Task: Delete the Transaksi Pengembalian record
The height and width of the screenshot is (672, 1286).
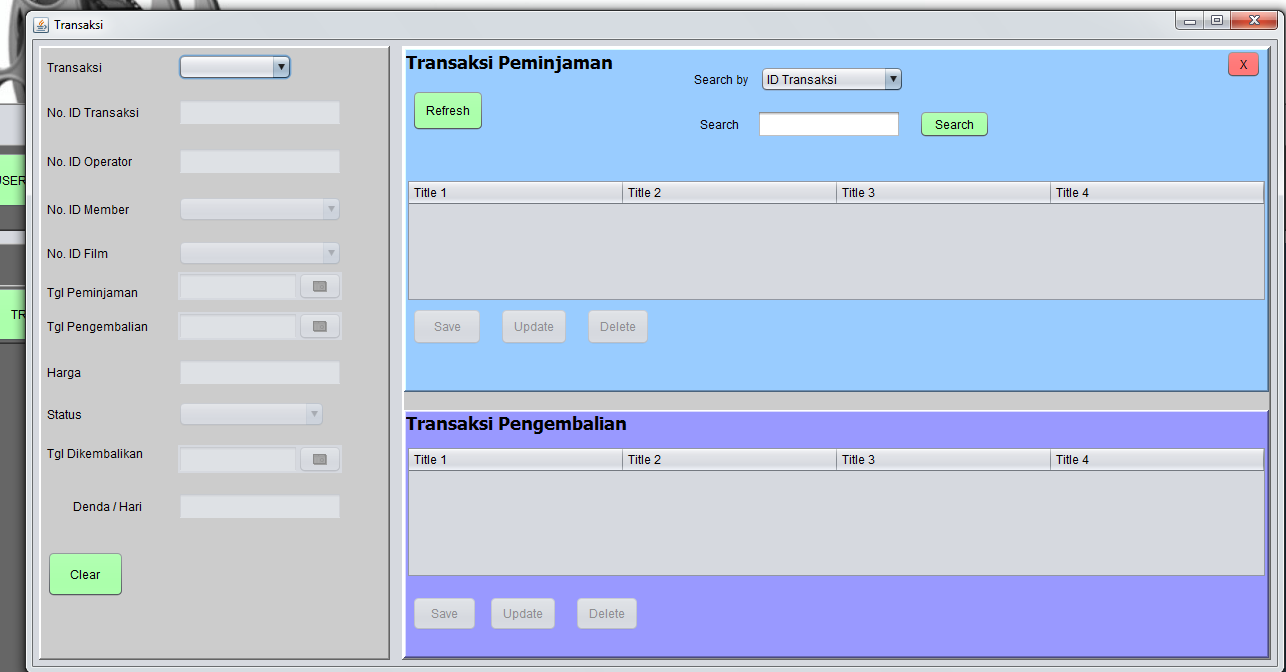Action: tap(606, 613)
